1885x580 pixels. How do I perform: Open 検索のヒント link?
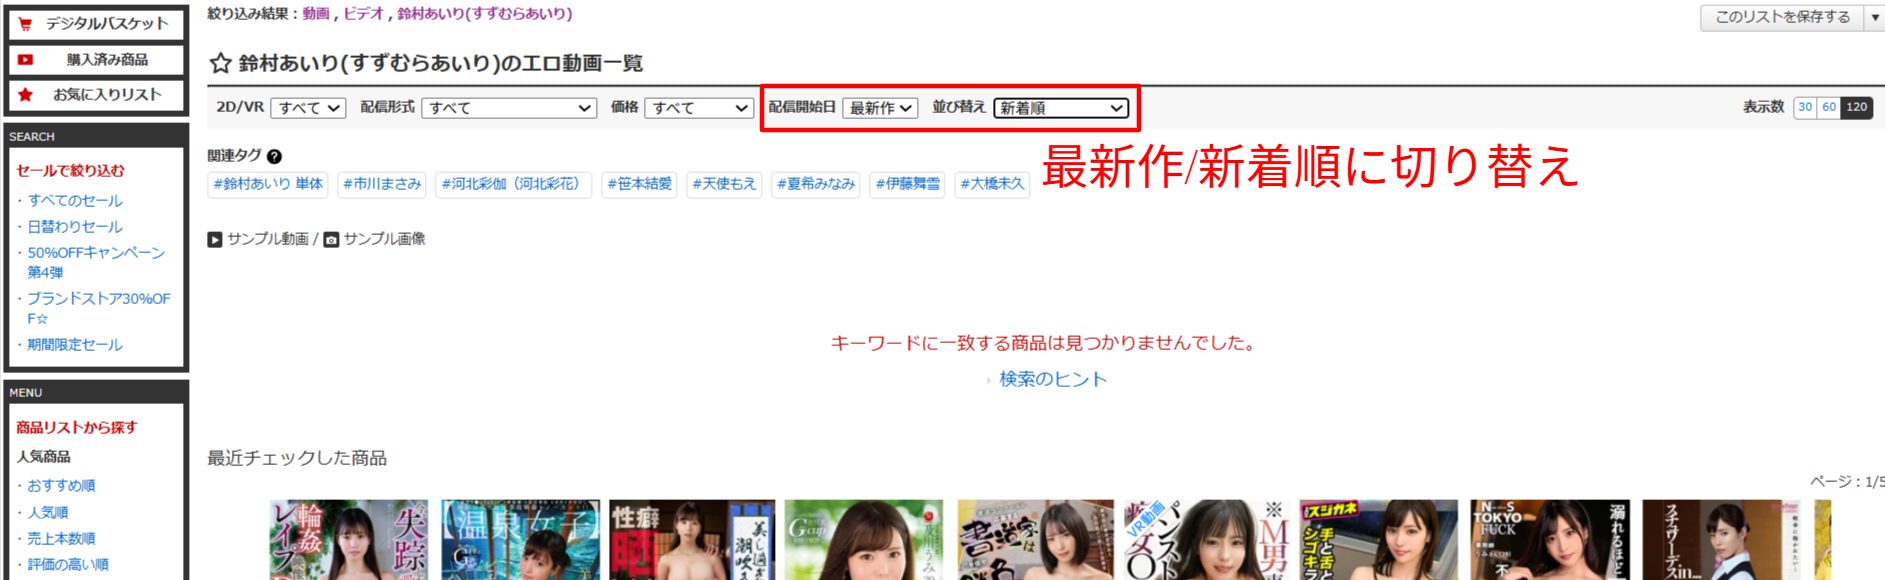tap(1053, 379)
